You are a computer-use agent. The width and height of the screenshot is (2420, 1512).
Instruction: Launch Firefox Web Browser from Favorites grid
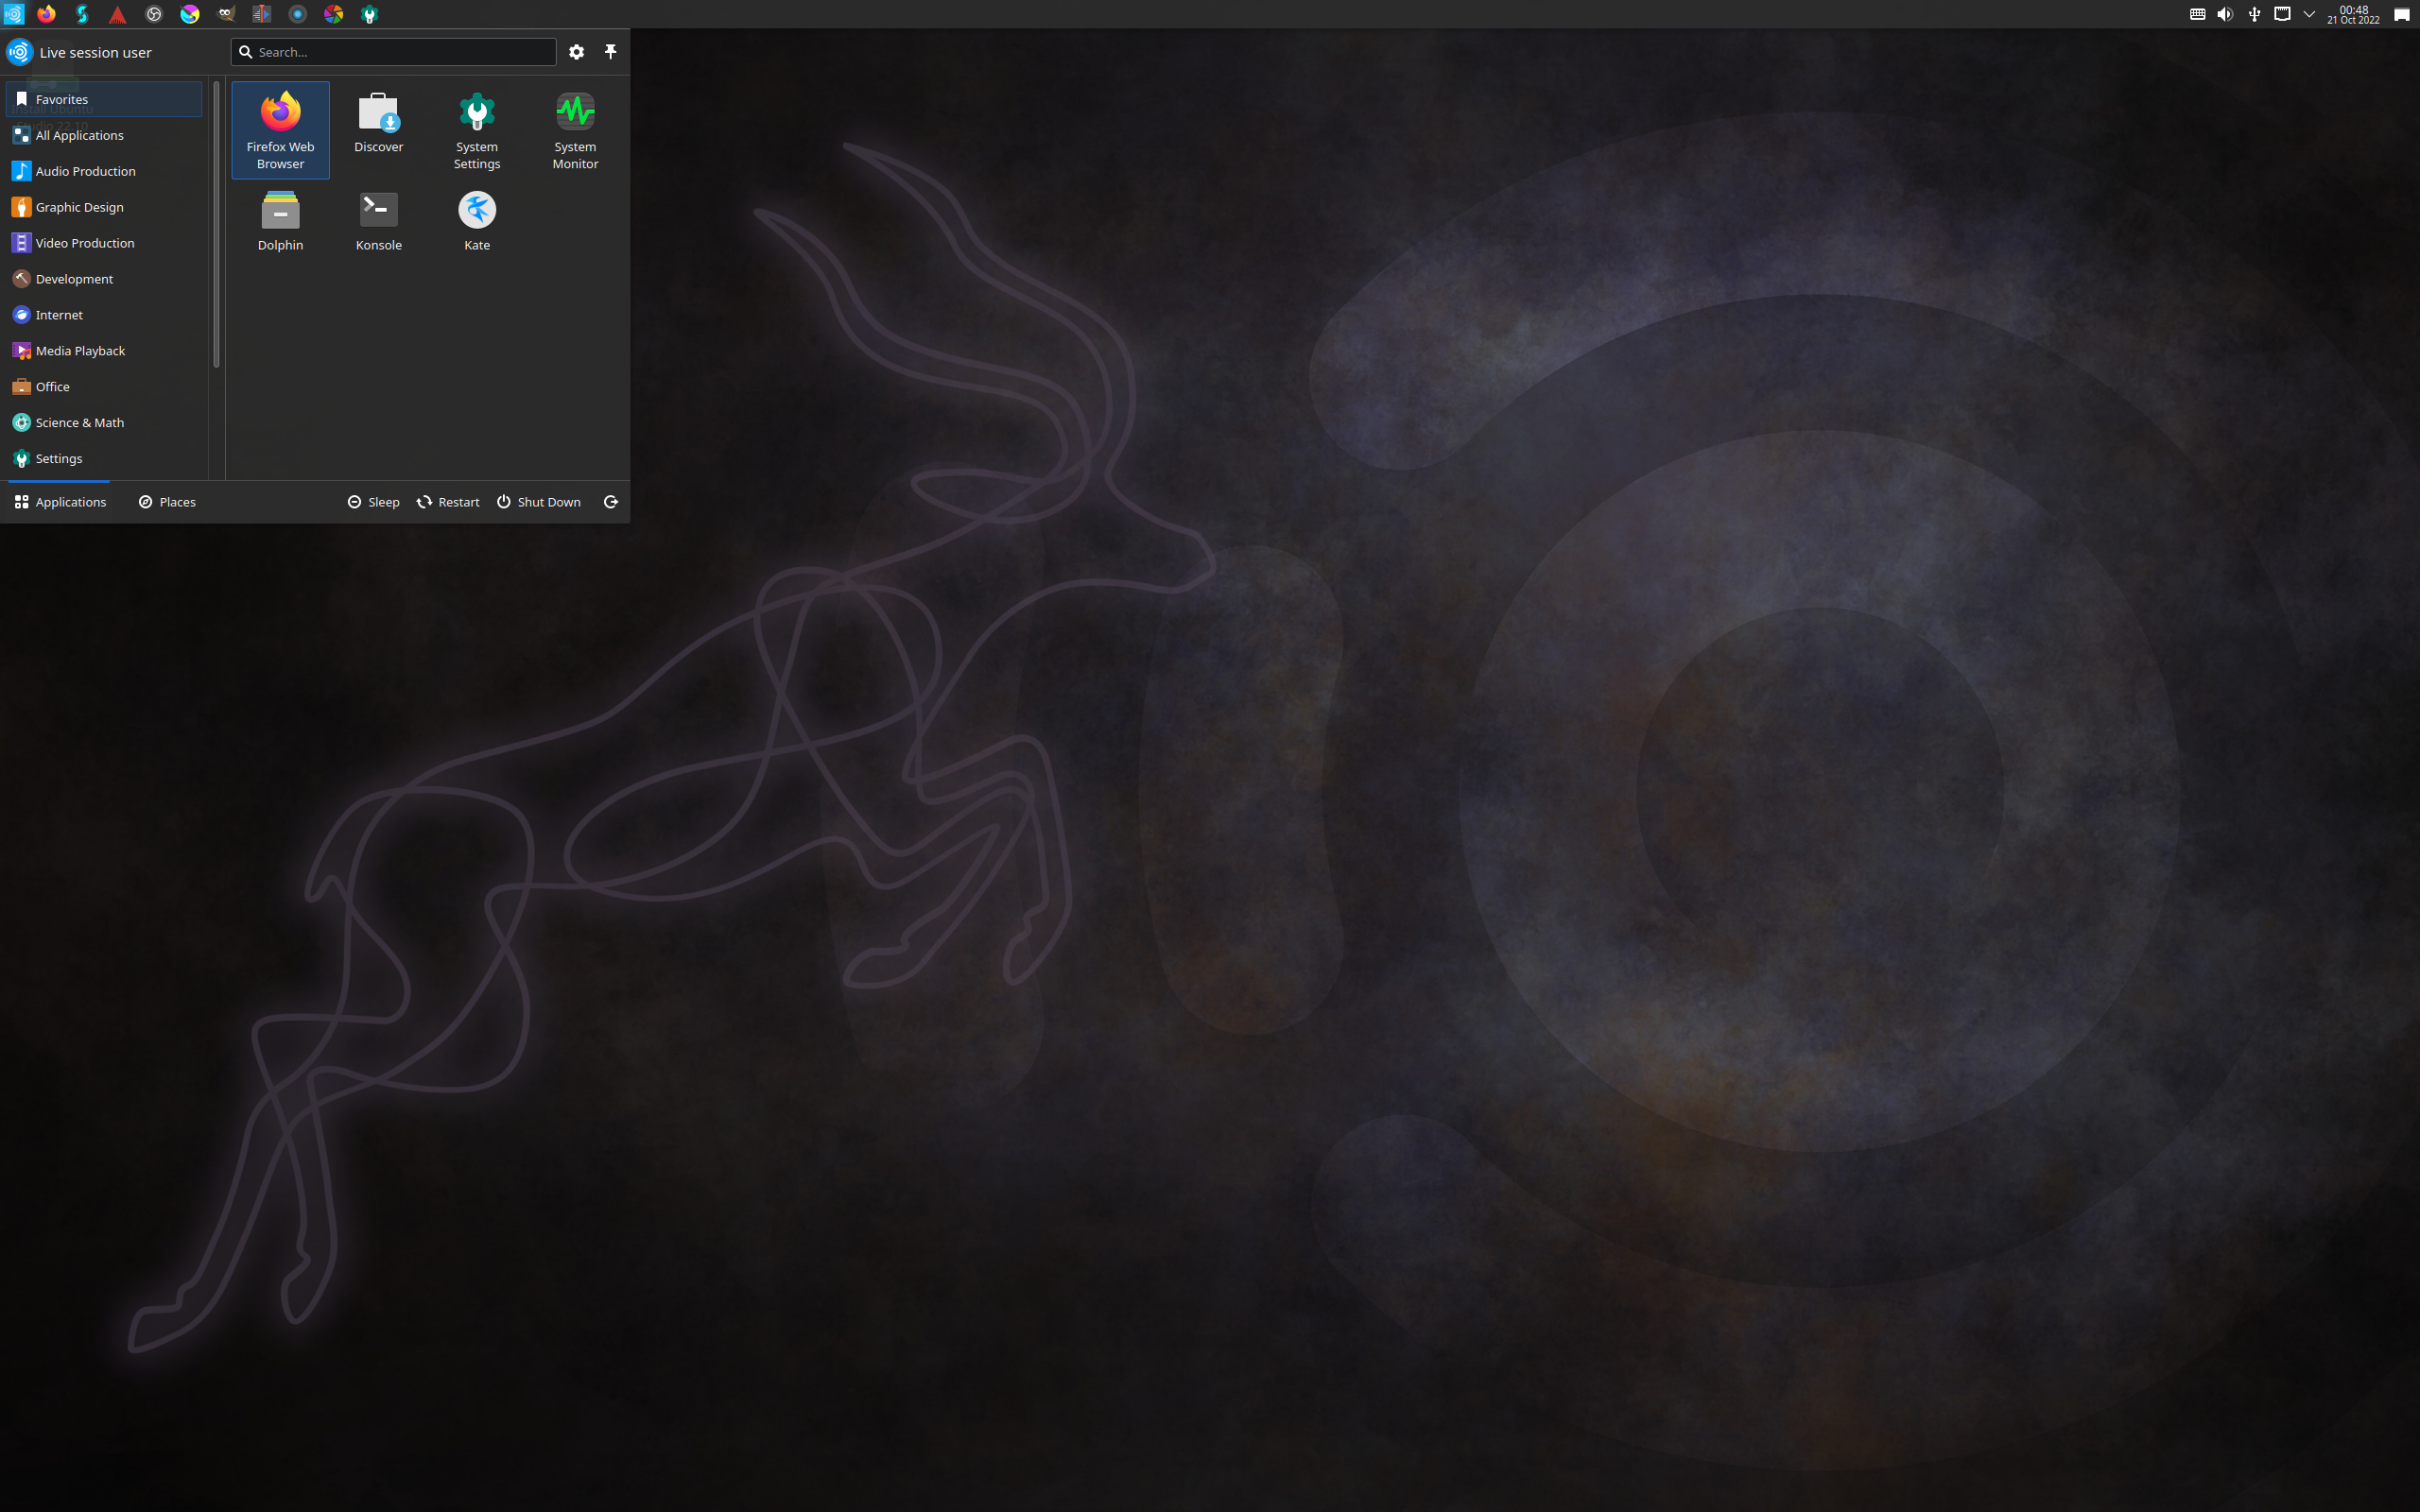280,130
